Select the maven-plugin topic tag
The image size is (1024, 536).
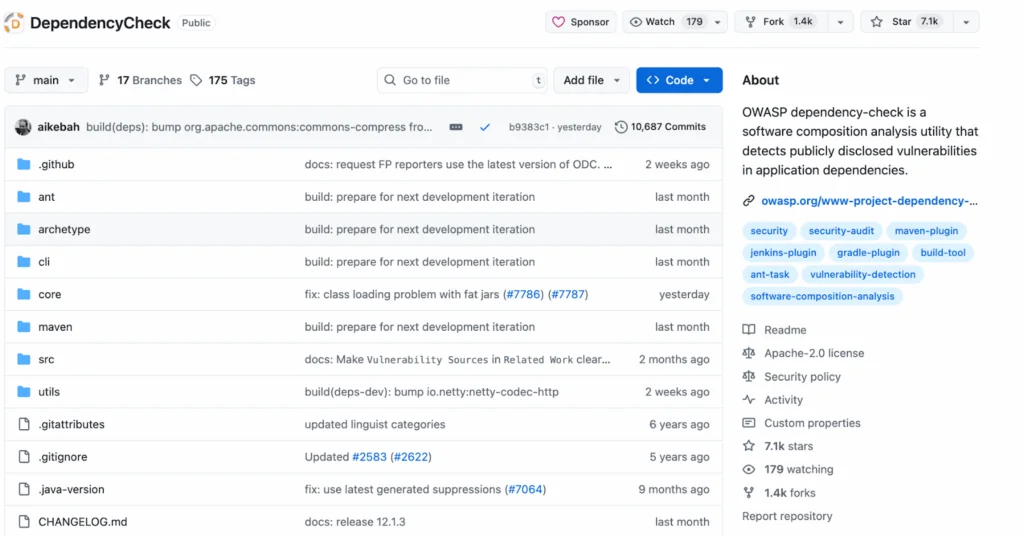click(926, 231)
